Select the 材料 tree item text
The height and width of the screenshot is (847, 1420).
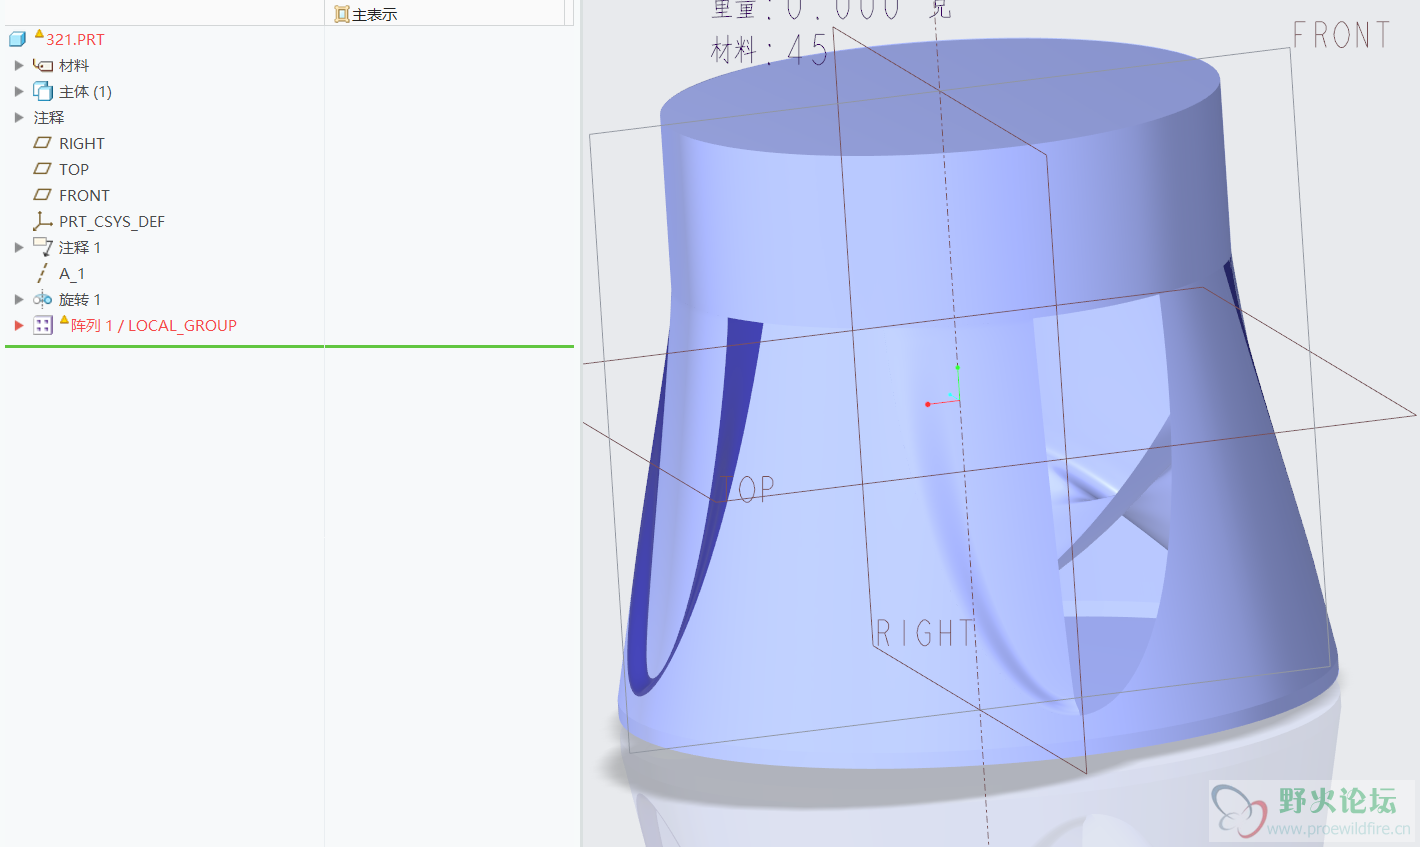(x=74, y=66)
